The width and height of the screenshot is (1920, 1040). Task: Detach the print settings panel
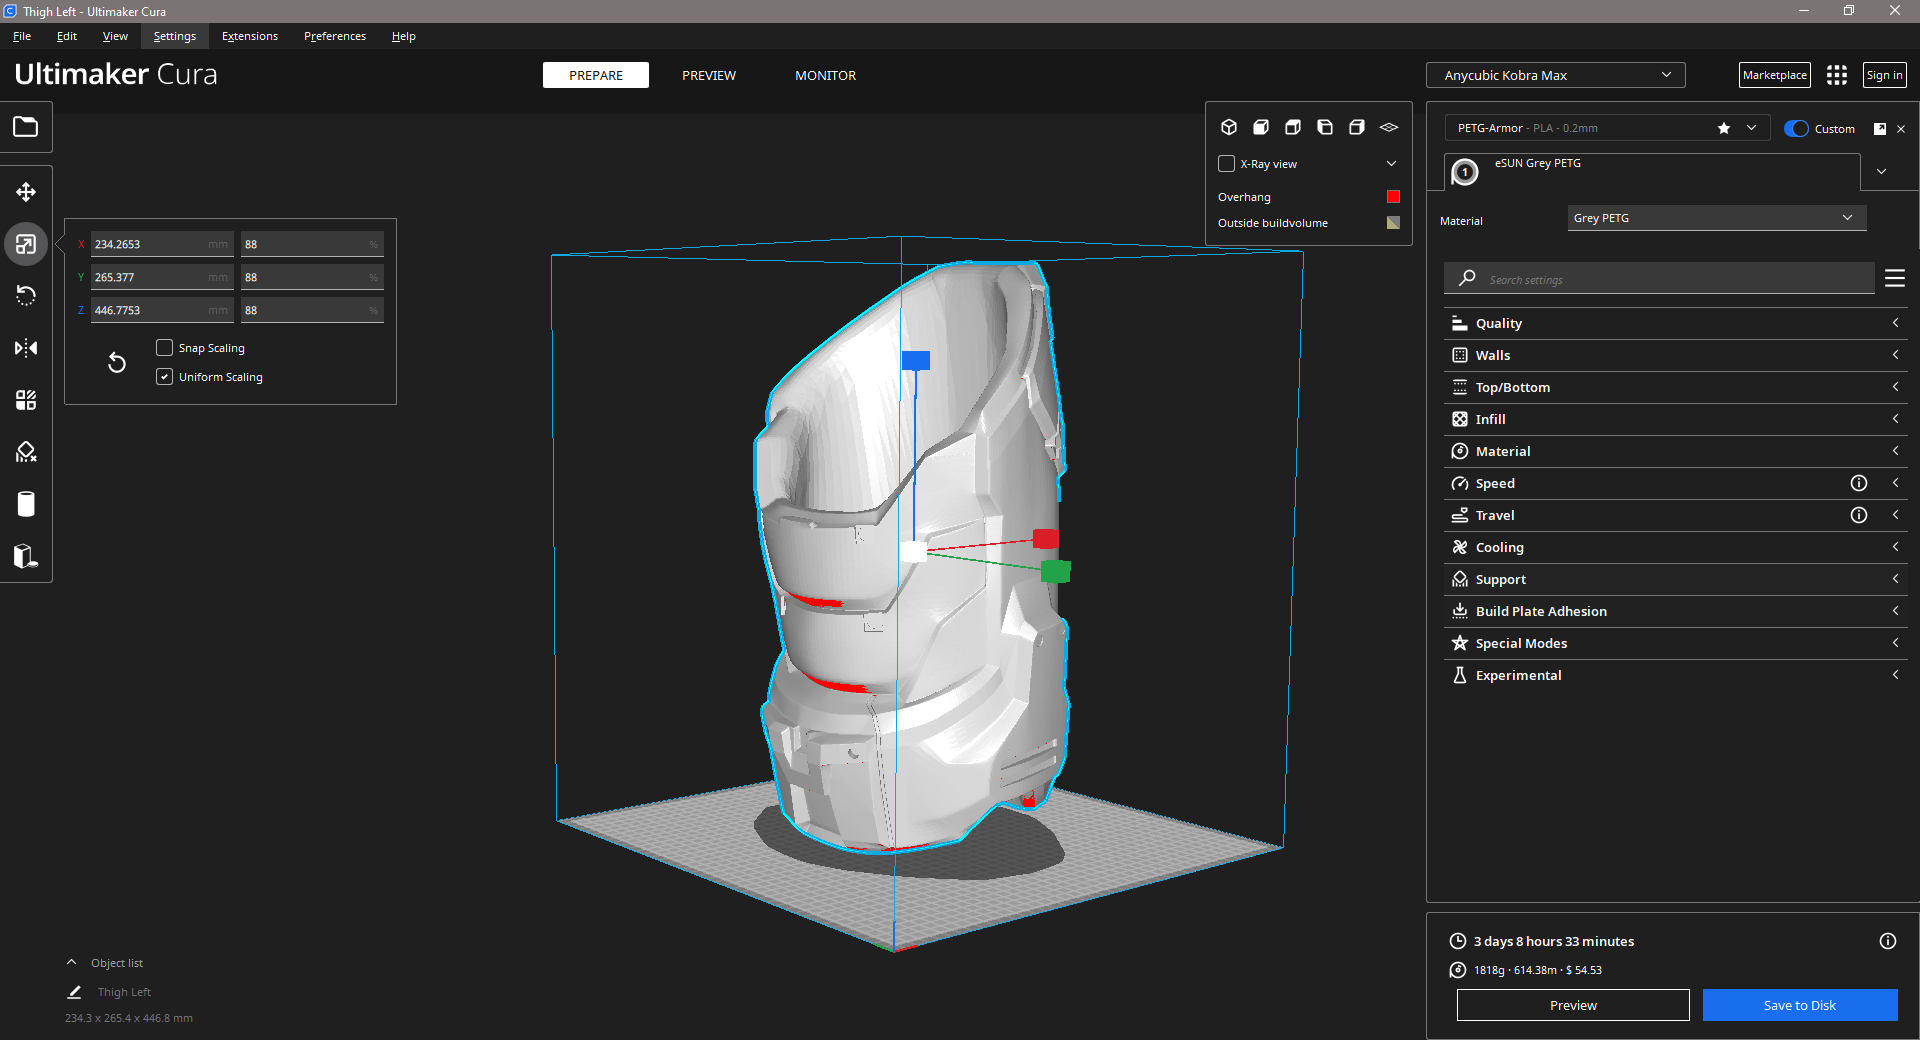click(1880, 129)
